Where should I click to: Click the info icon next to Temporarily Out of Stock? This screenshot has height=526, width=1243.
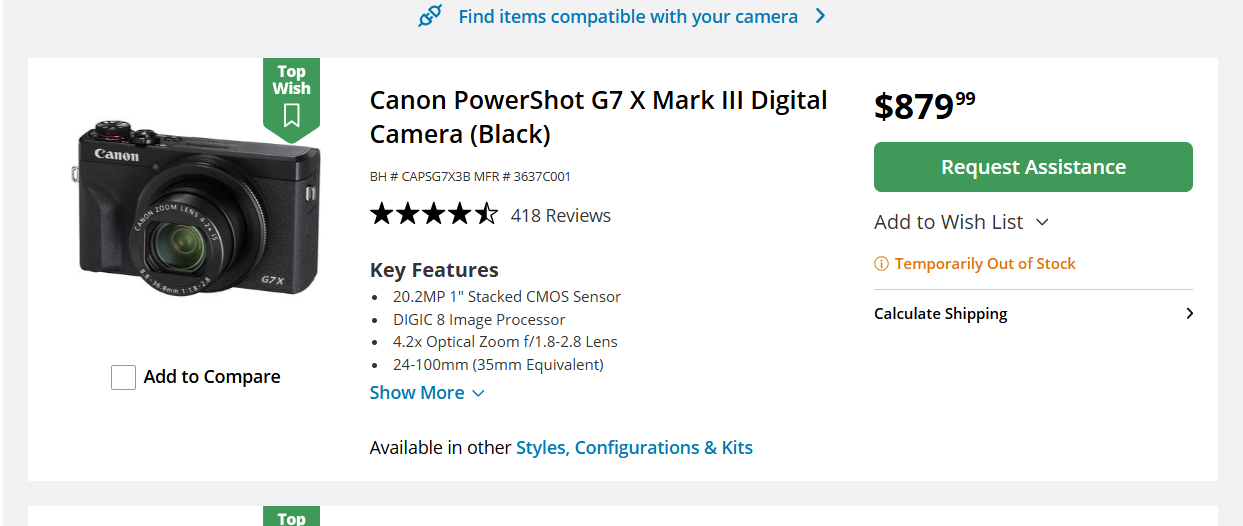pos(881,264)
